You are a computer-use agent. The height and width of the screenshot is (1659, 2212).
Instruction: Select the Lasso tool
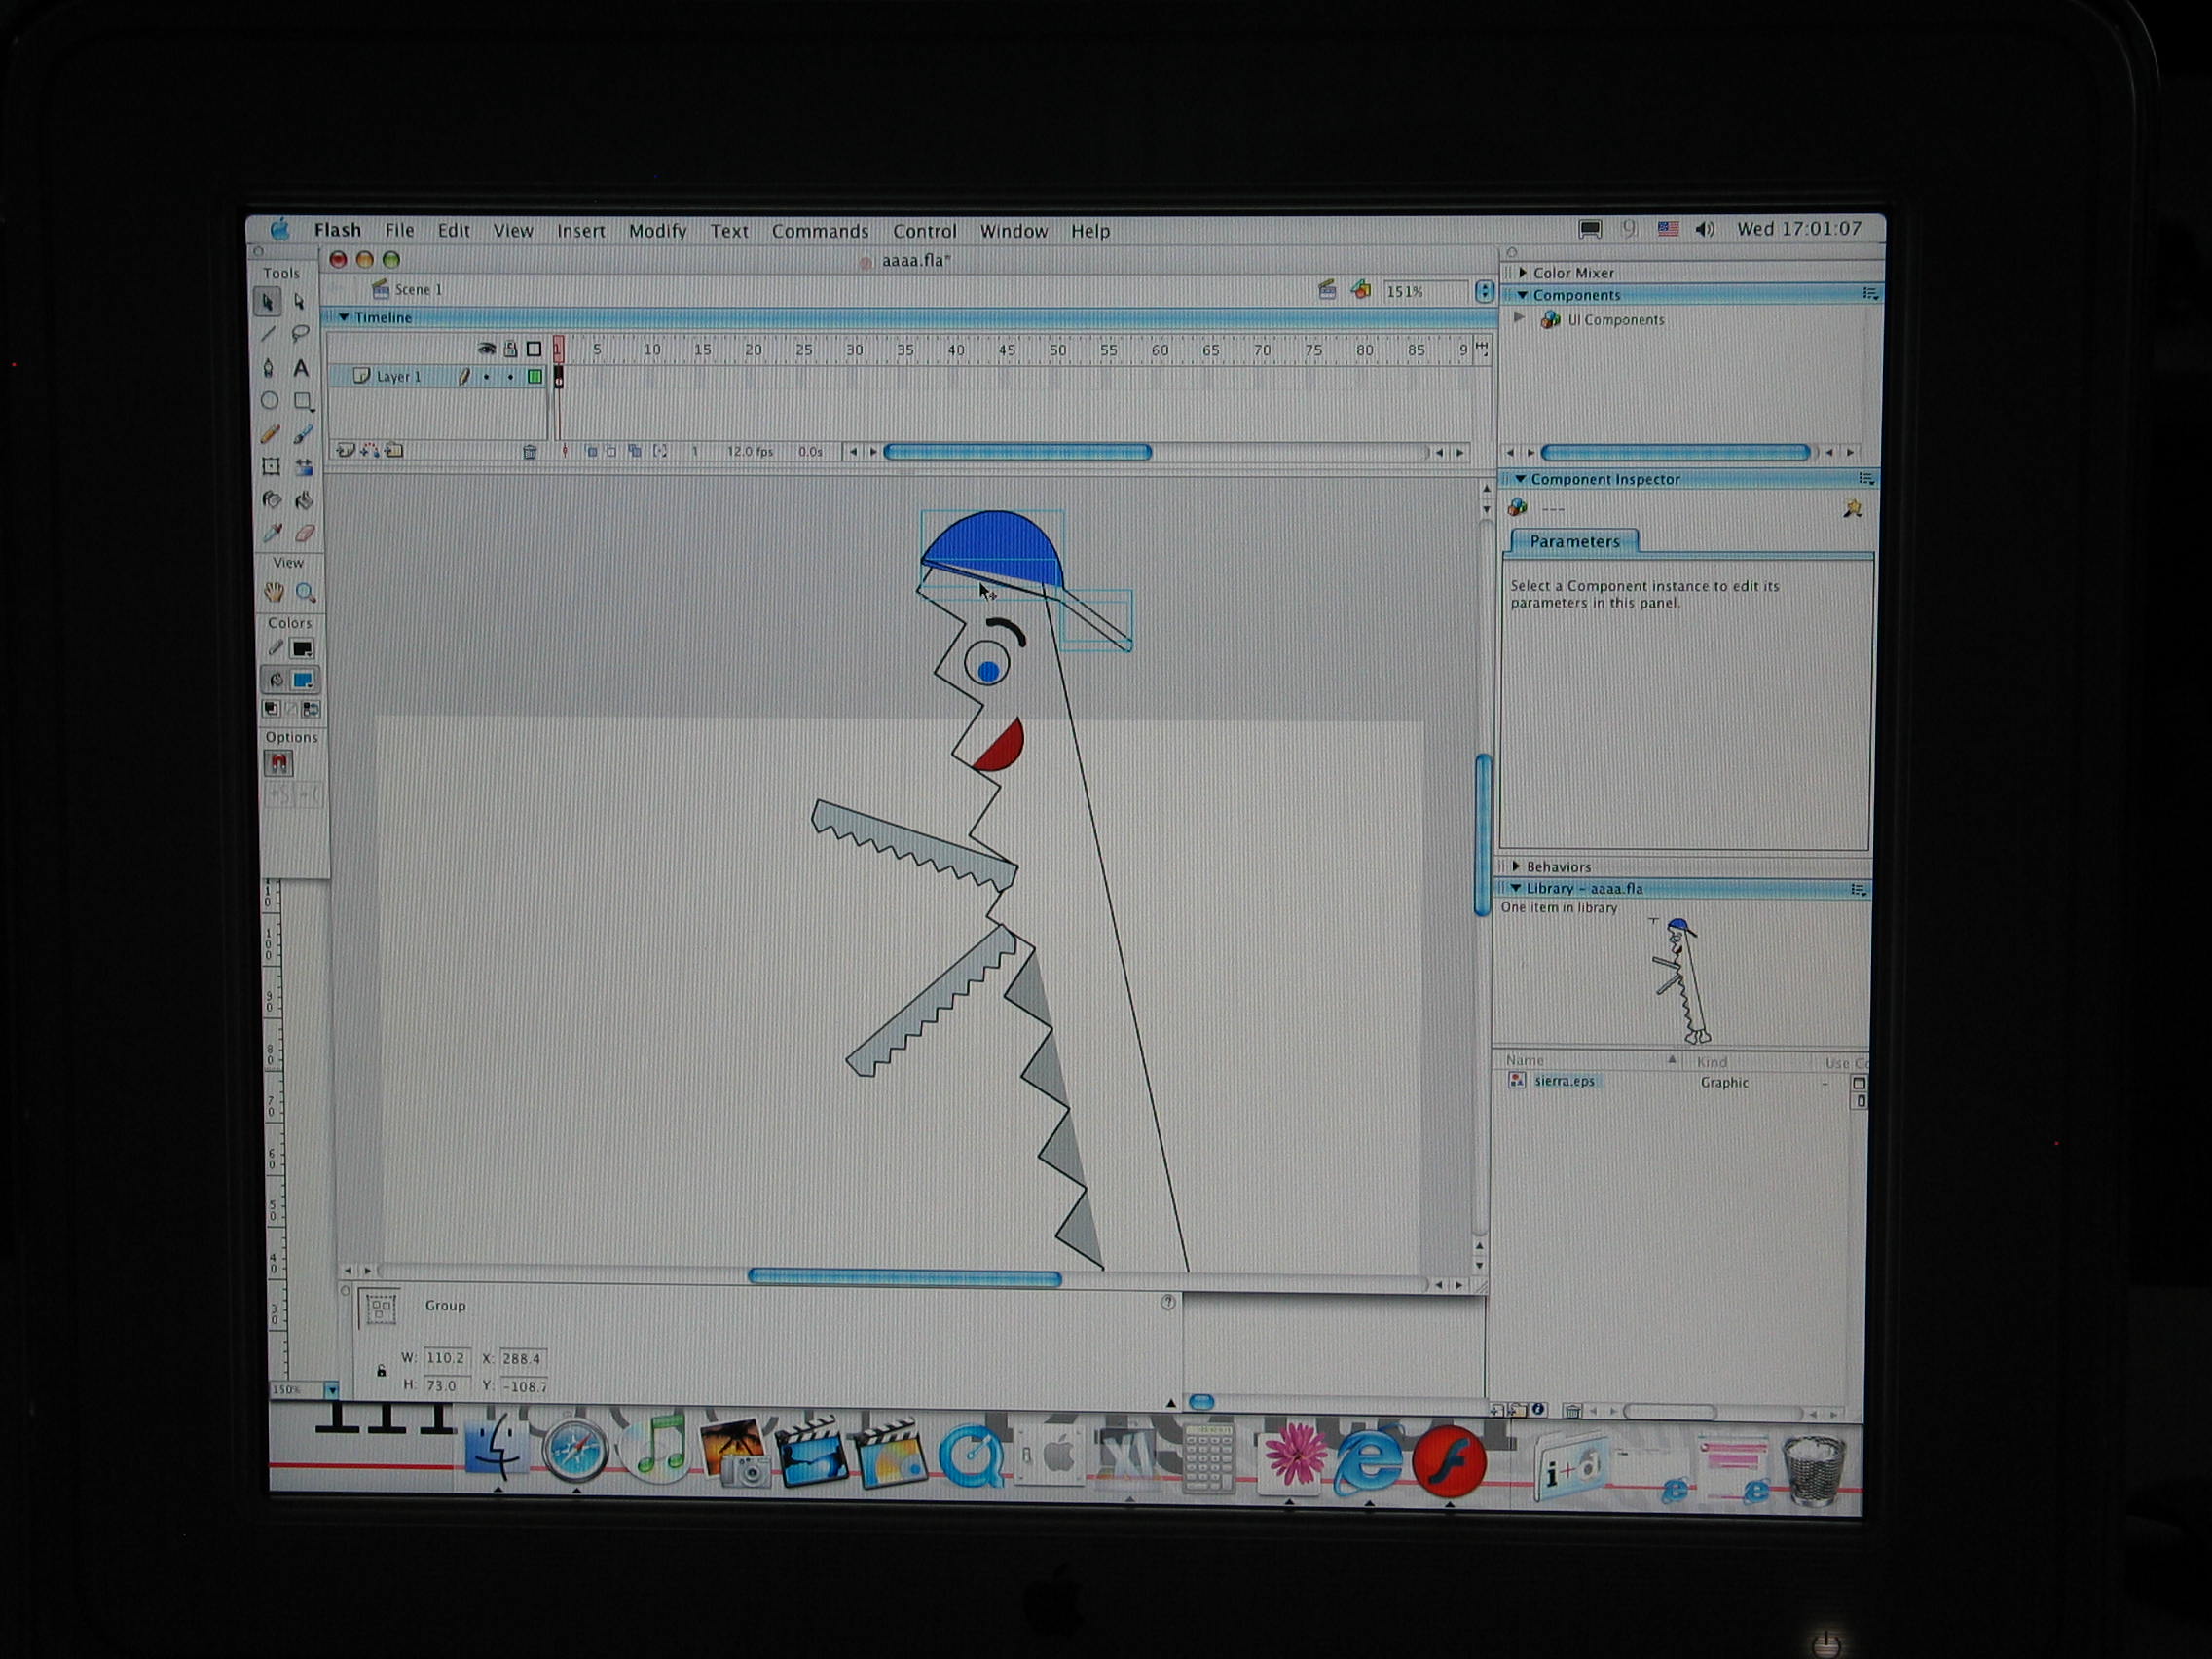point(300,334)
